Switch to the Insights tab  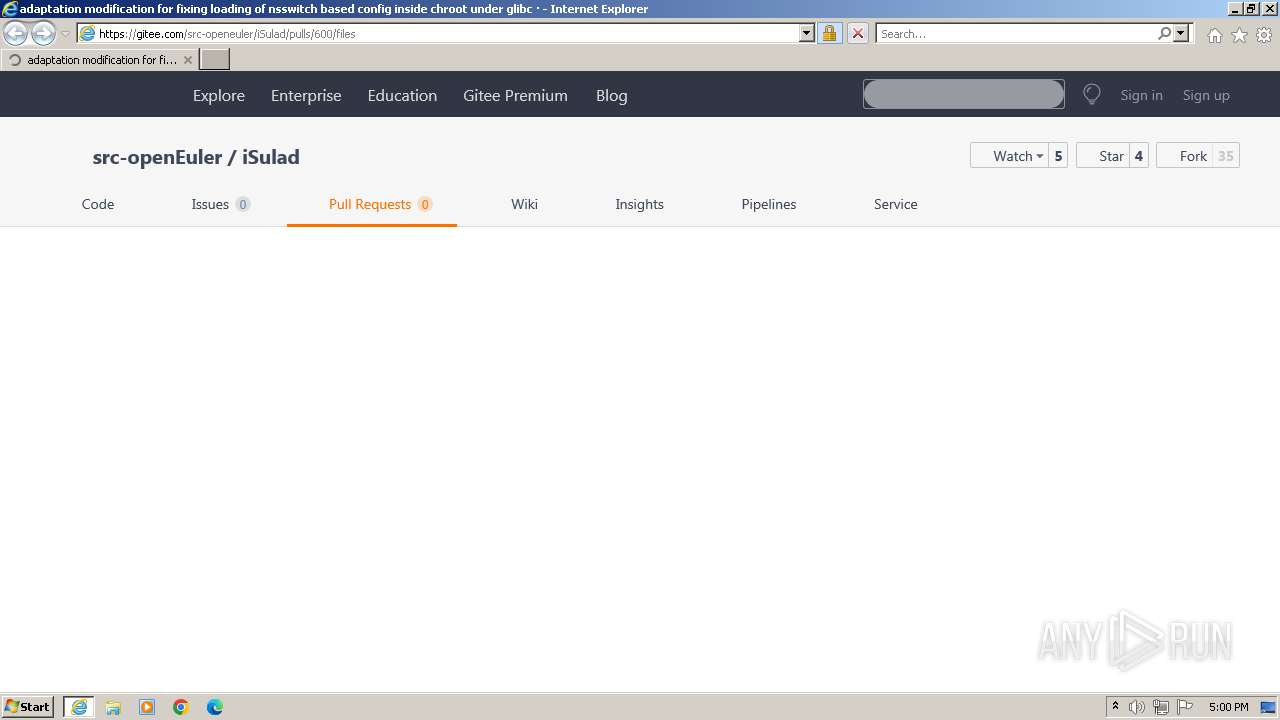click(x=639, y=204)
